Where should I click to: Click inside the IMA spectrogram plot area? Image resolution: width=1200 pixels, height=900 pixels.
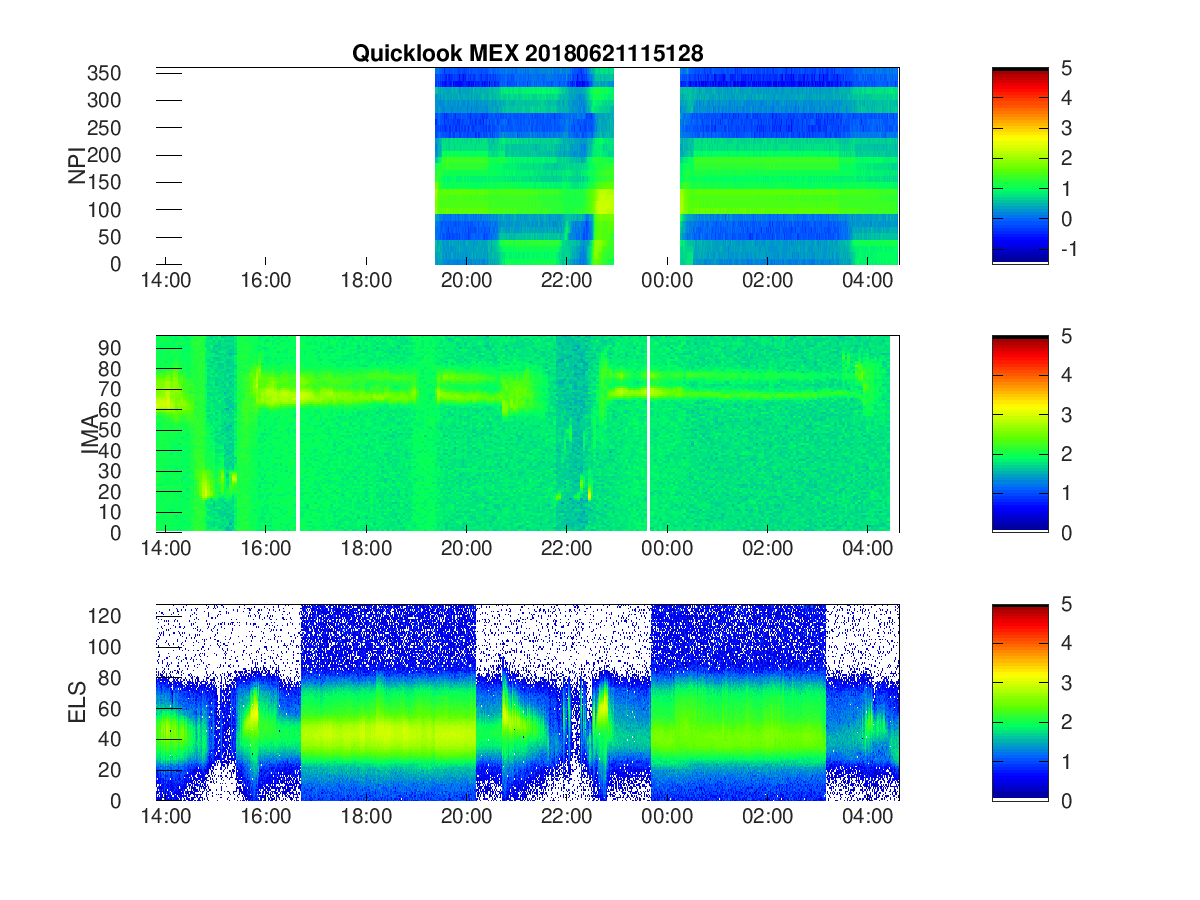(x=527, y=434)
